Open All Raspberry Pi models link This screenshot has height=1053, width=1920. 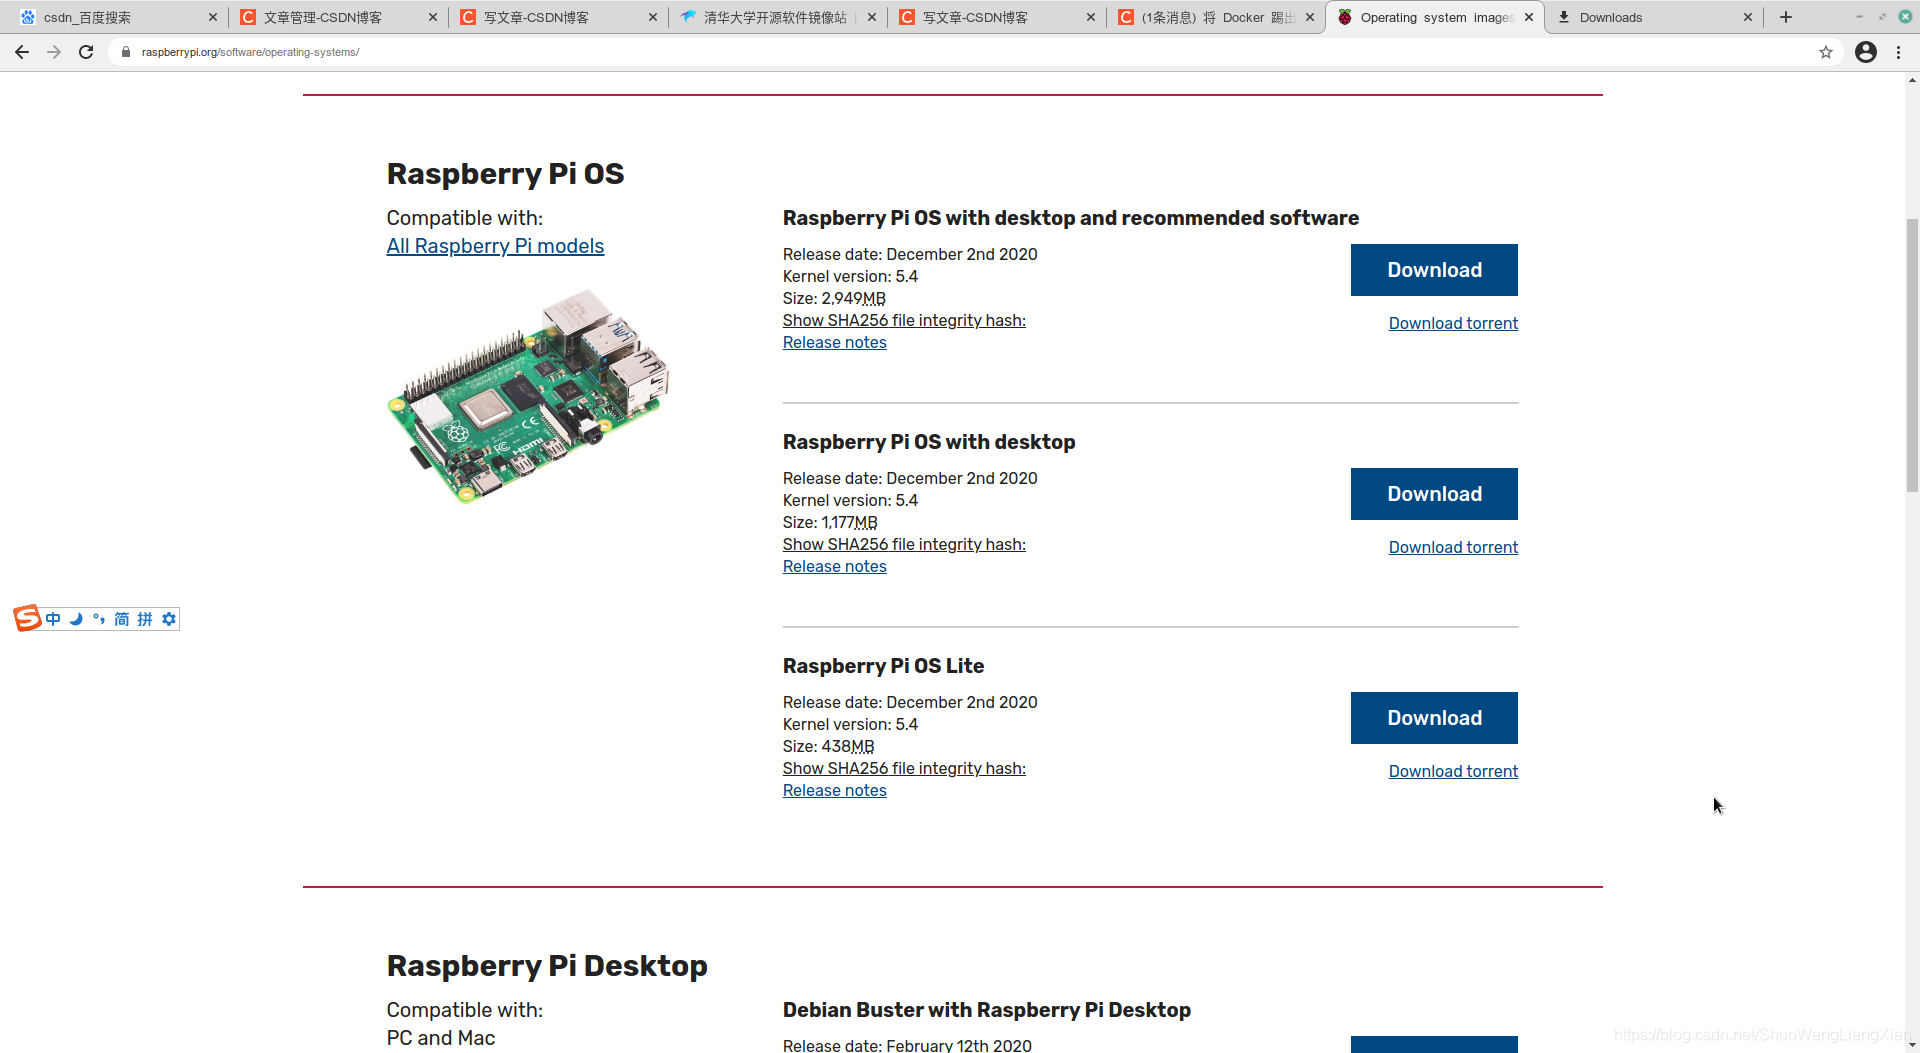pos(495,246)
